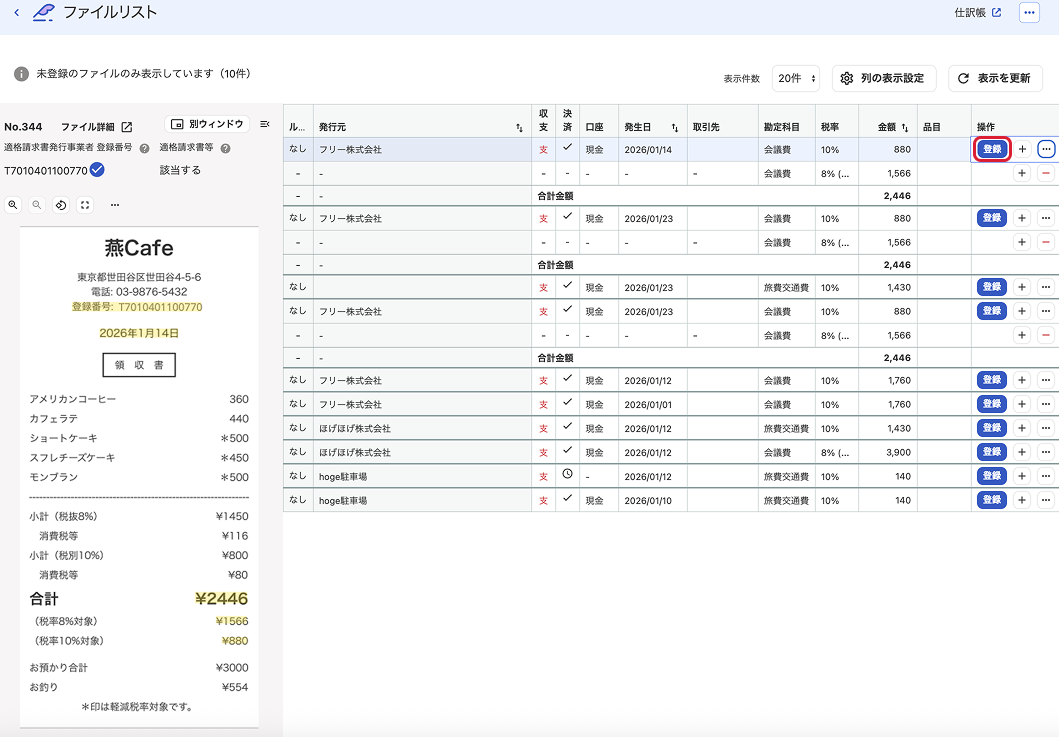Open more actions for hoge駐車場 2026/01/10 row
1060x737 pixels.
[1046, 500]
